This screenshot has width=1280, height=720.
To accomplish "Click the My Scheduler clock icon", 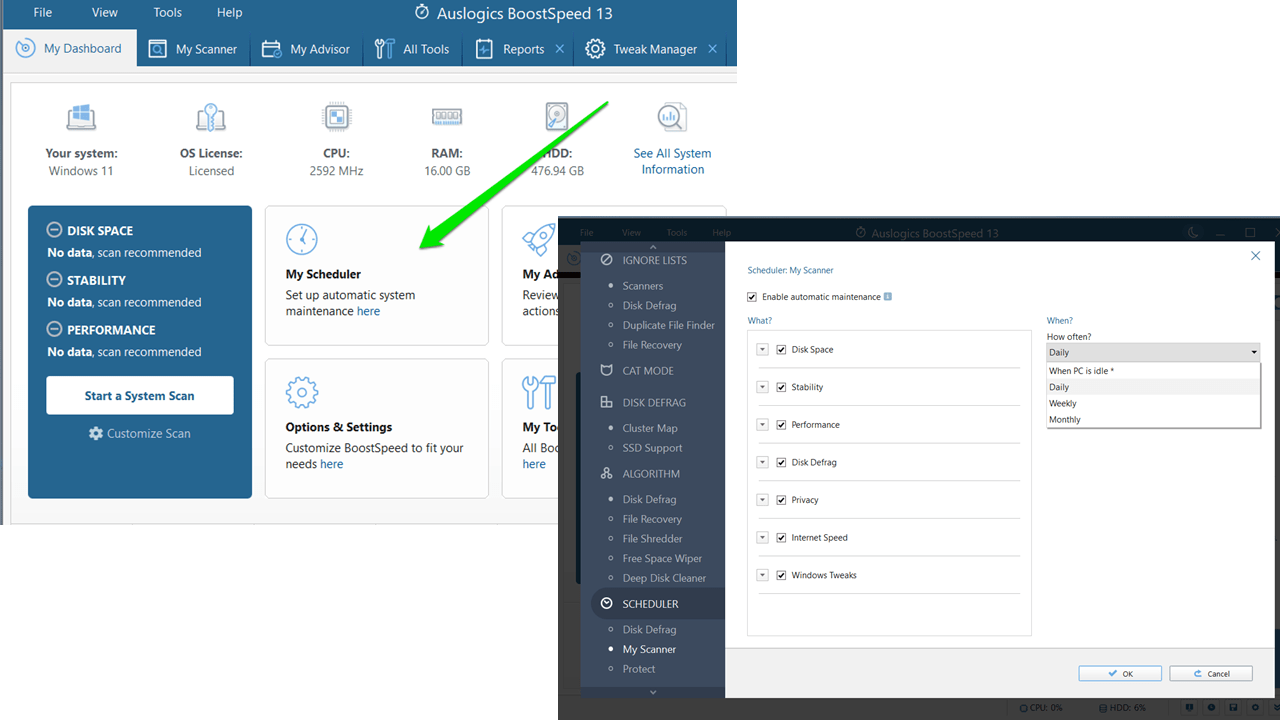I will tap(302, 240).
